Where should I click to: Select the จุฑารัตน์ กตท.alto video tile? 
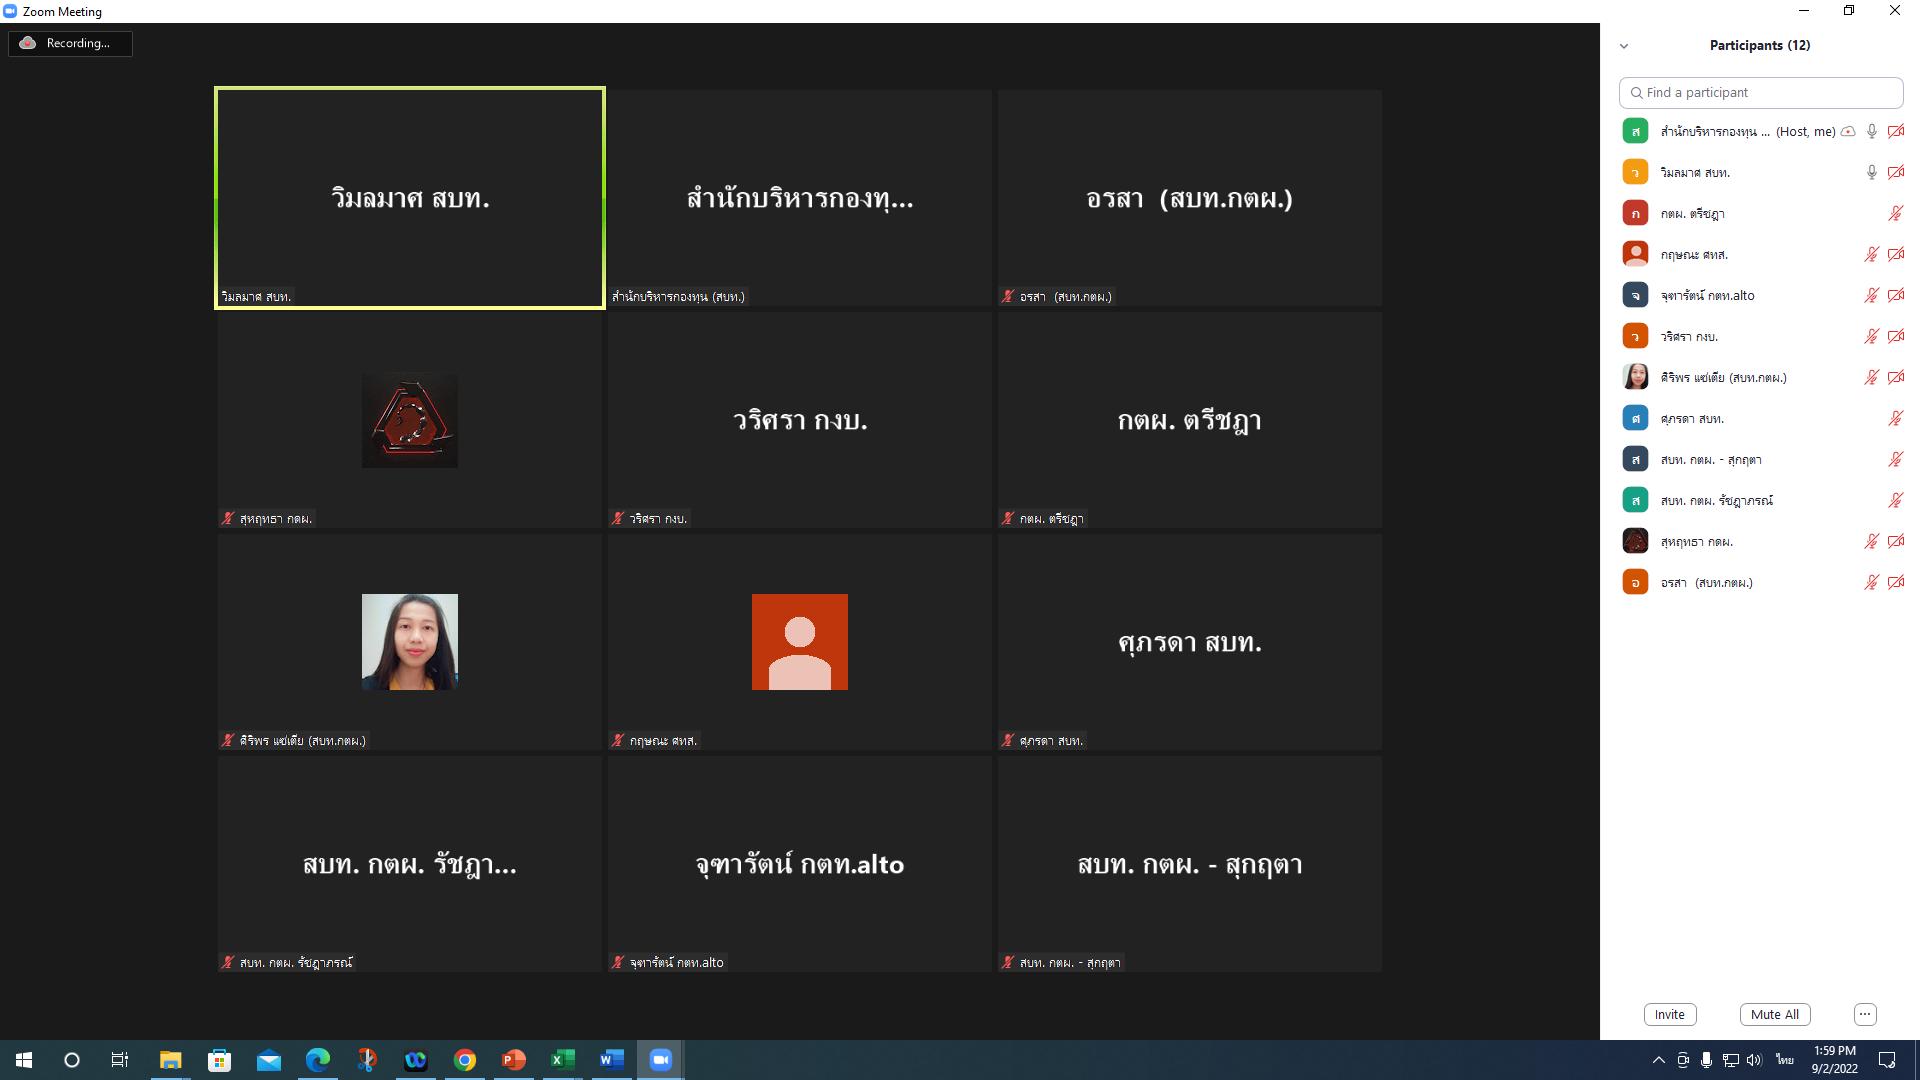(x=800, y=864)
